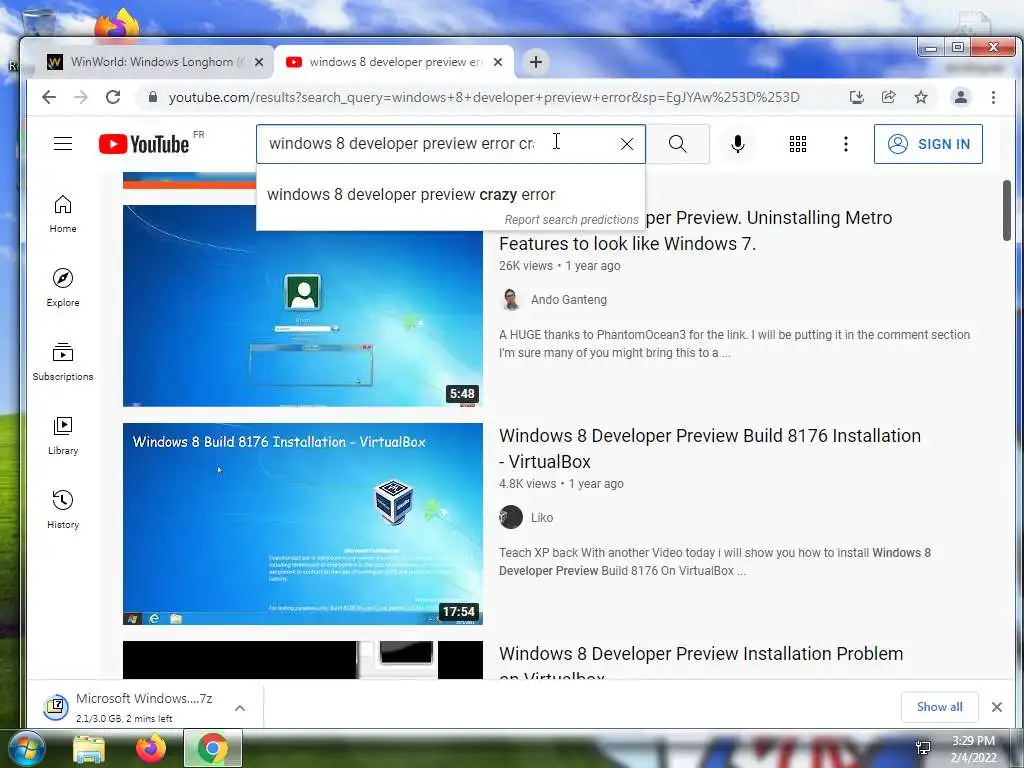
Task: Click the page vertical scrollbar thumb
Action: point(1007,210)
